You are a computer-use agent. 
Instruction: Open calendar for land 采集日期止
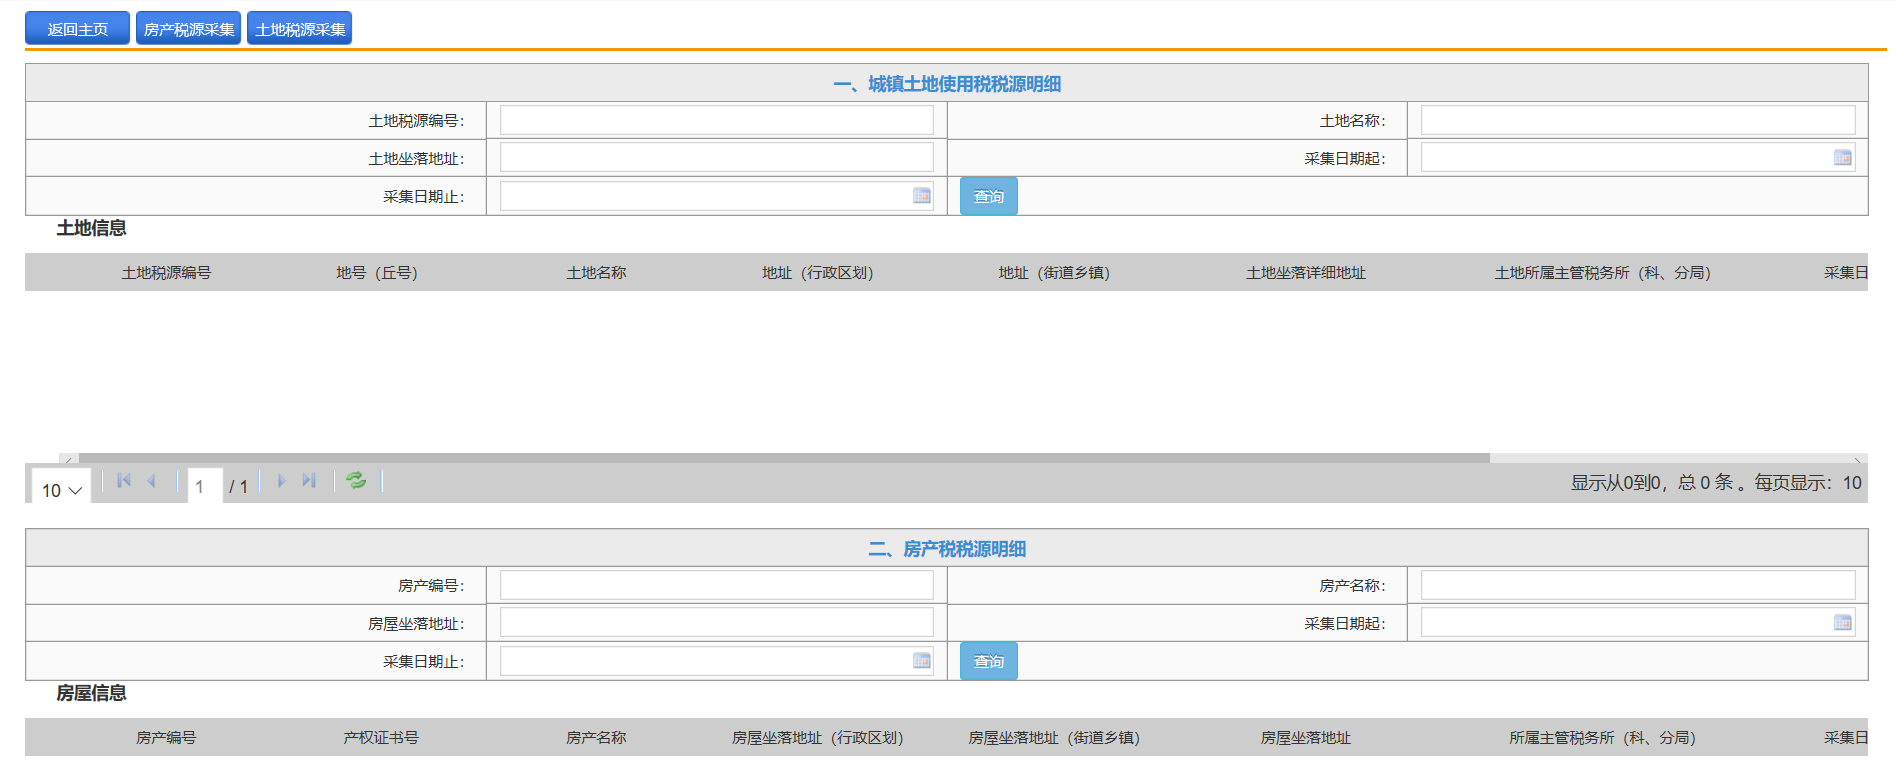point(921,195)
